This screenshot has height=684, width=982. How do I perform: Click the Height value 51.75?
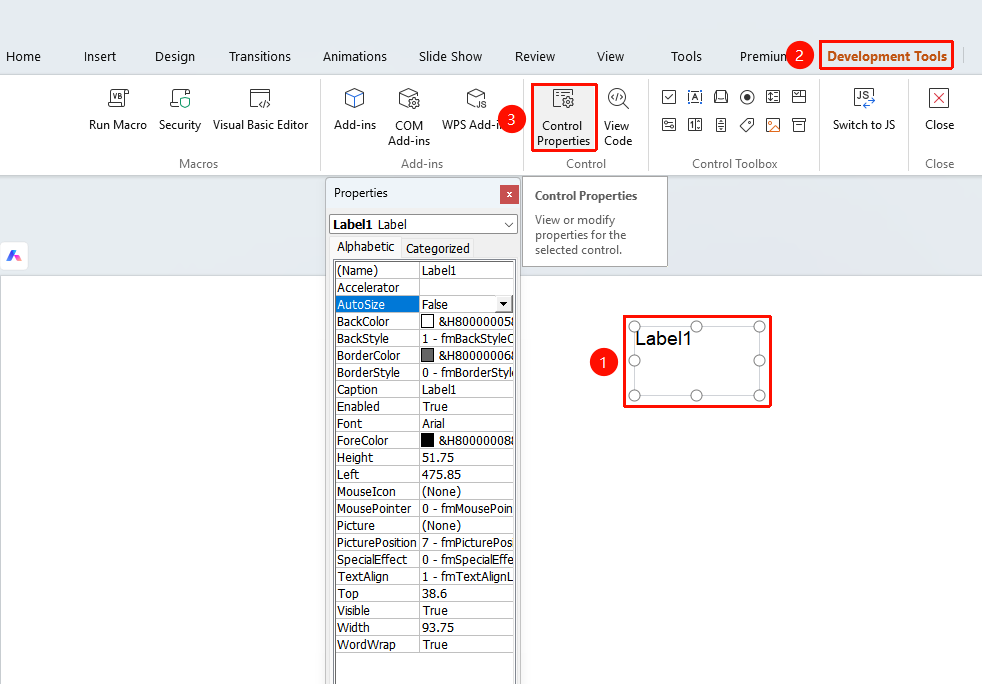(x=467, y=458)
